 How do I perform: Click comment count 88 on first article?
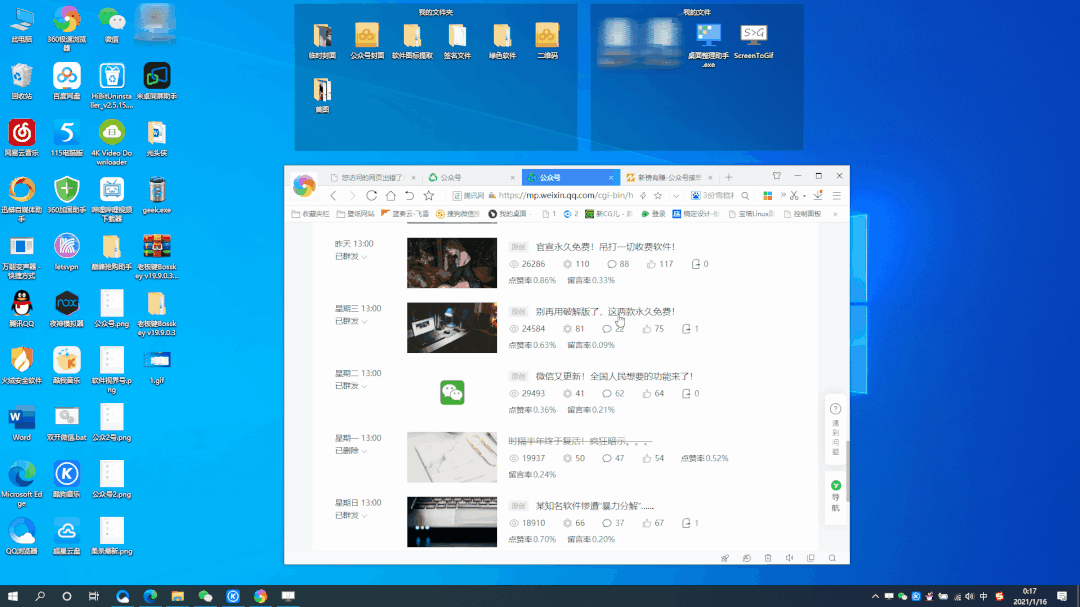(x=618, y=264)
